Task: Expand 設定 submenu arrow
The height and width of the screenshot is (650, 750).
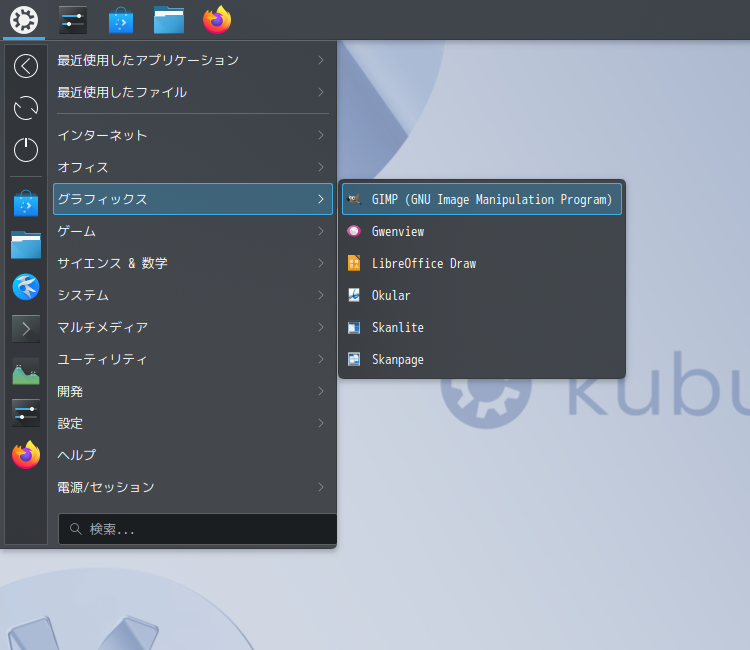Action: (321, 423)
